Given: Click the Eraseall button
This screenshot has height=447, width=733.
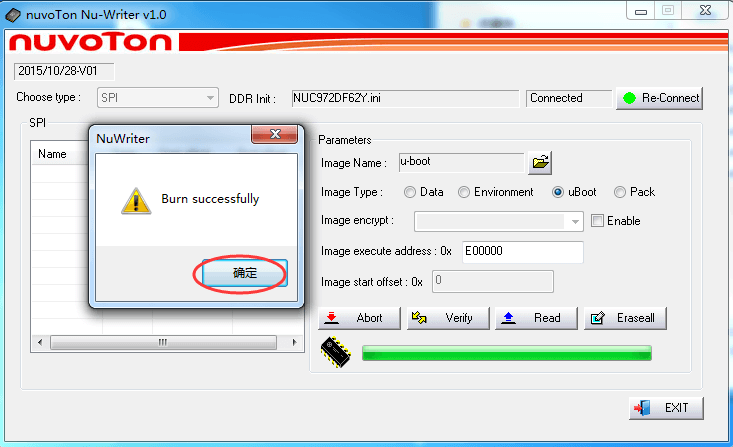Looking at the screenshot, I should point(625,318).
